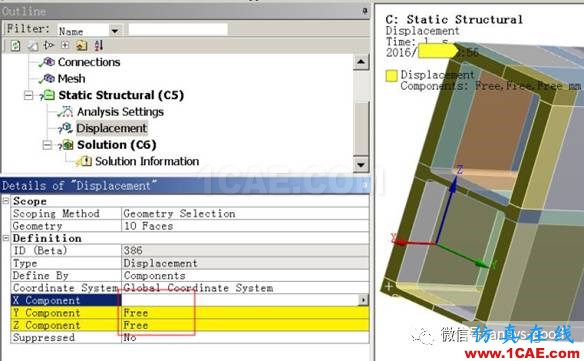The width and height of the screenshot is (584, 361).
Task: Click the Suppressed row label
Action: pos(44,338)
